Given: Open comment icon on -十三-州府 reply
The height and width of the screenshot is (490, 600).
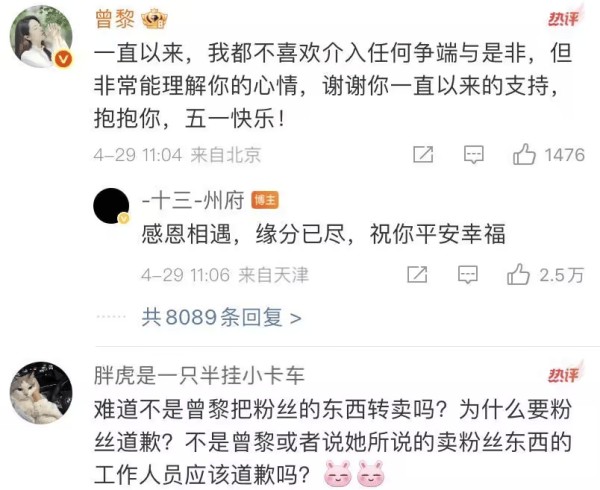Looking at the screenshot, I should [x=468, y=275].
